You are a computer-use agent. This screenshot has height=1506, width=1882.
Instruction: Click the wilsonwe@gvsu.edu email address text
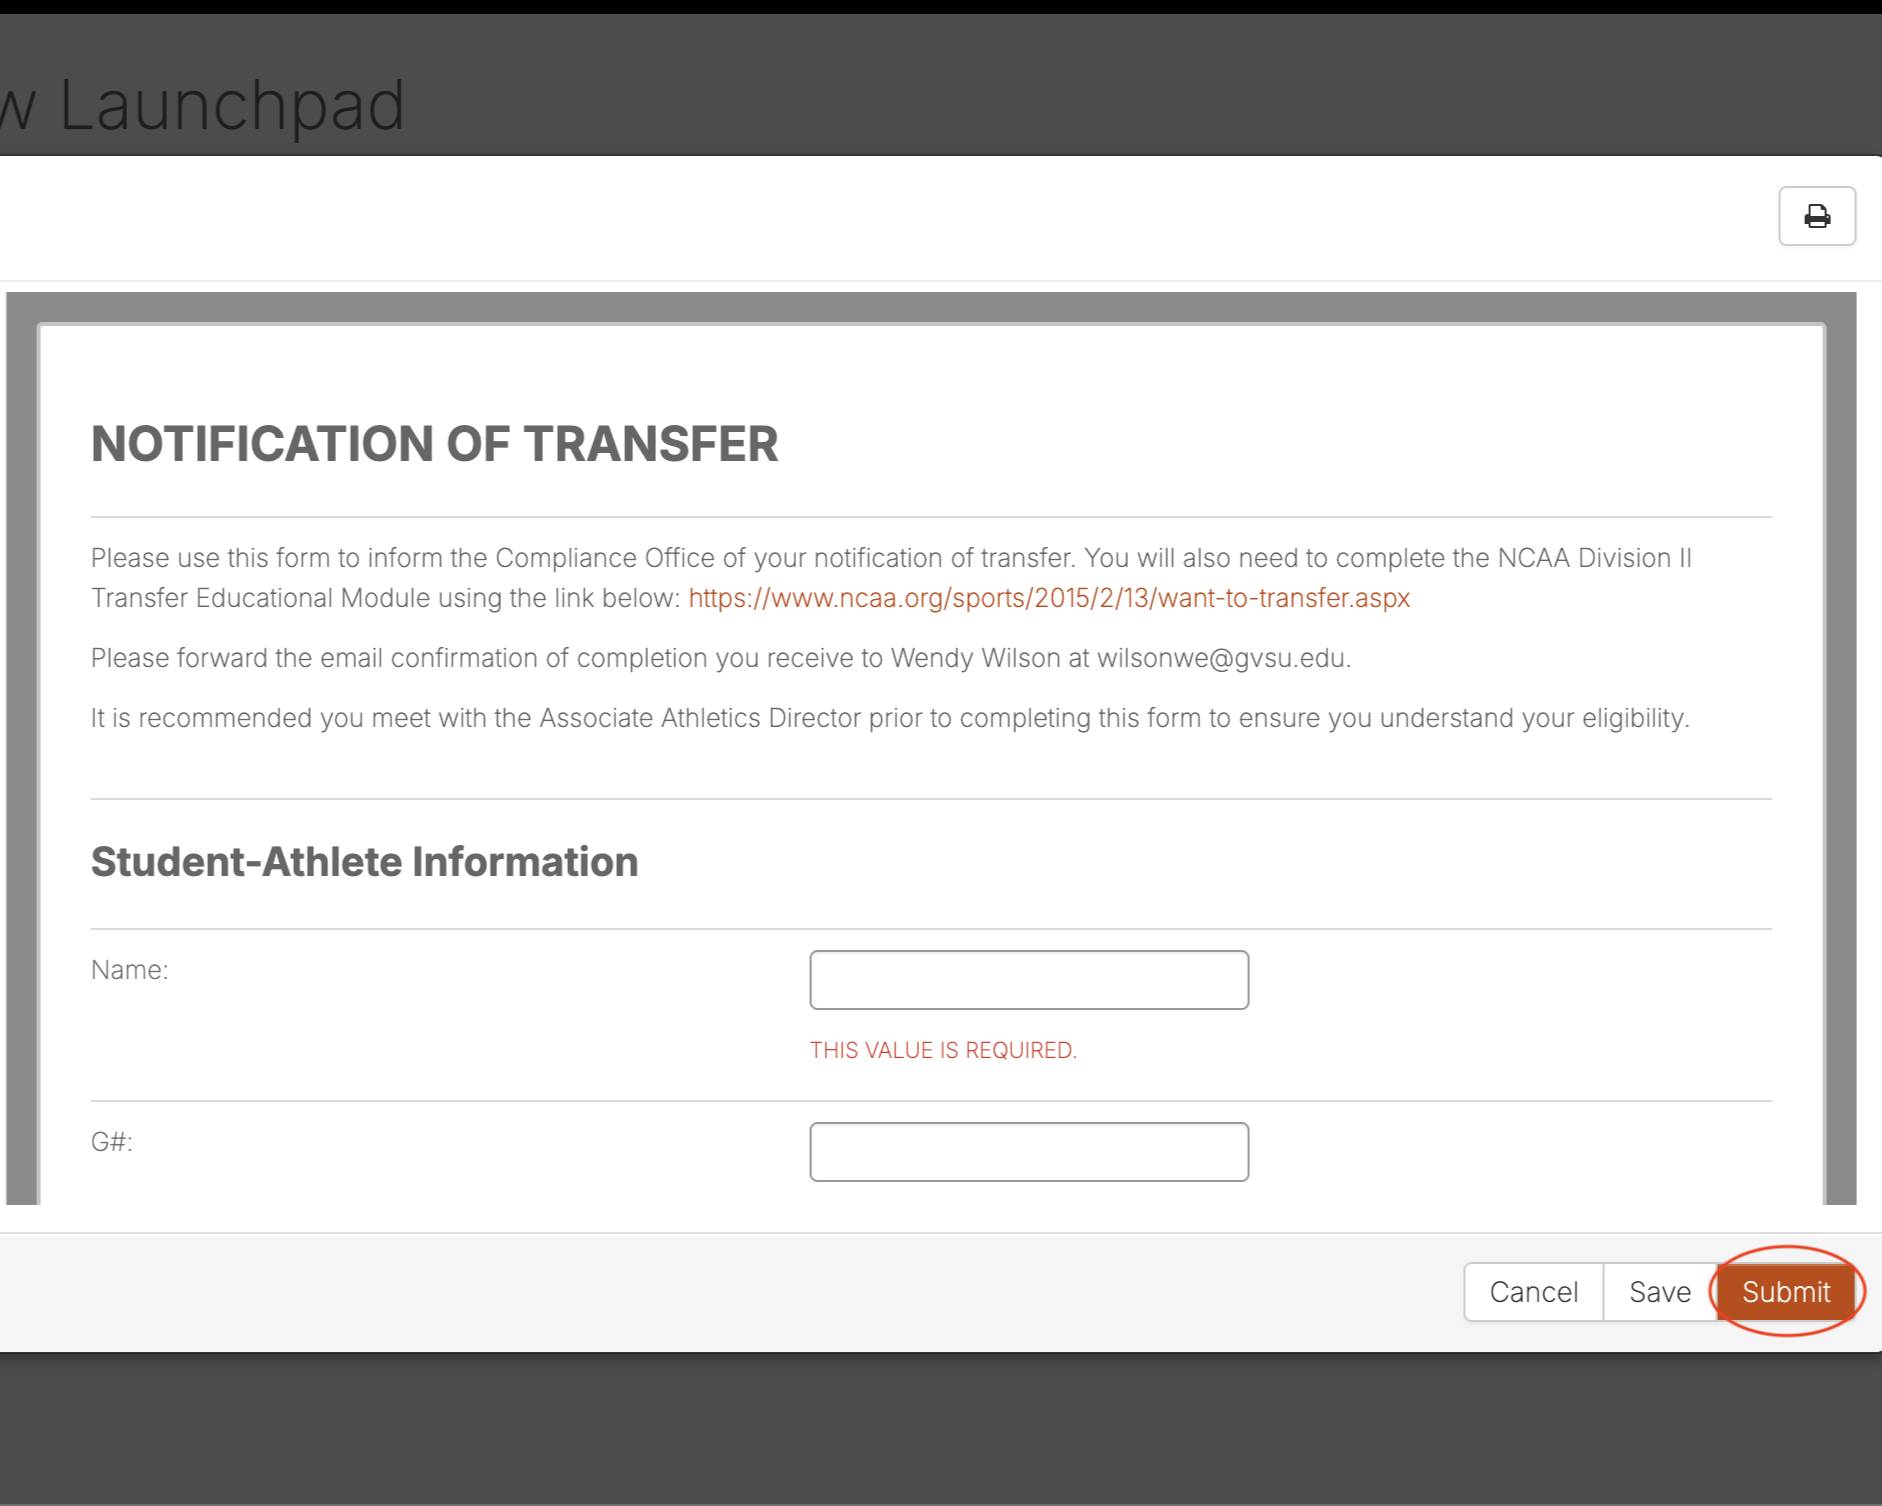click(1222, 658)
